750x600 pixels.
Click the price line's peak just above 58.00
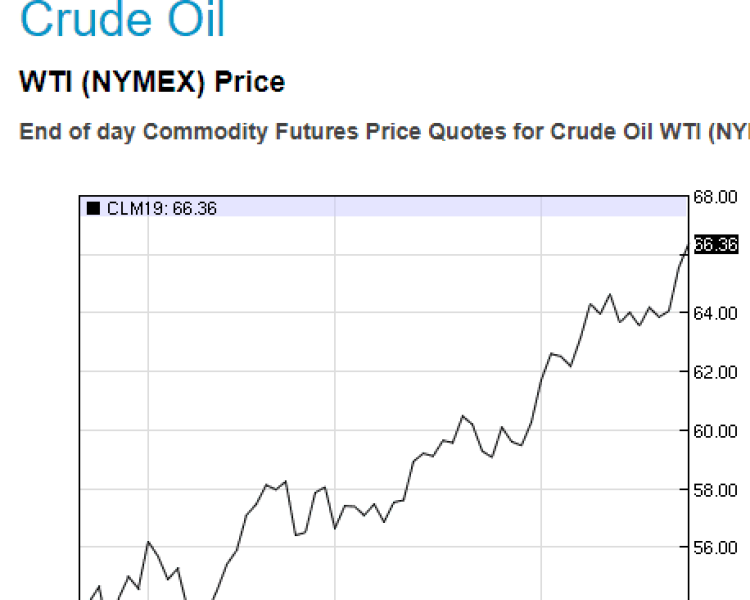(286, 481)
